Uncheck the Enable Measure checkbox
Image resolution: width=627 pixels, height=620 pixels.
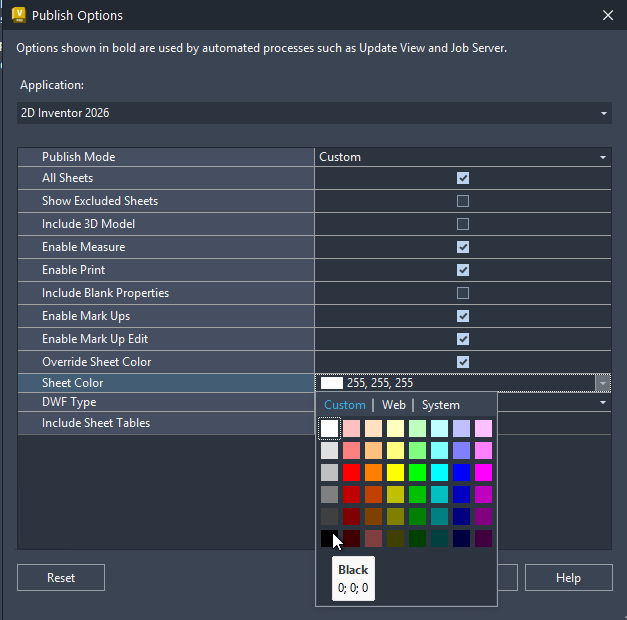pos(463,247)
